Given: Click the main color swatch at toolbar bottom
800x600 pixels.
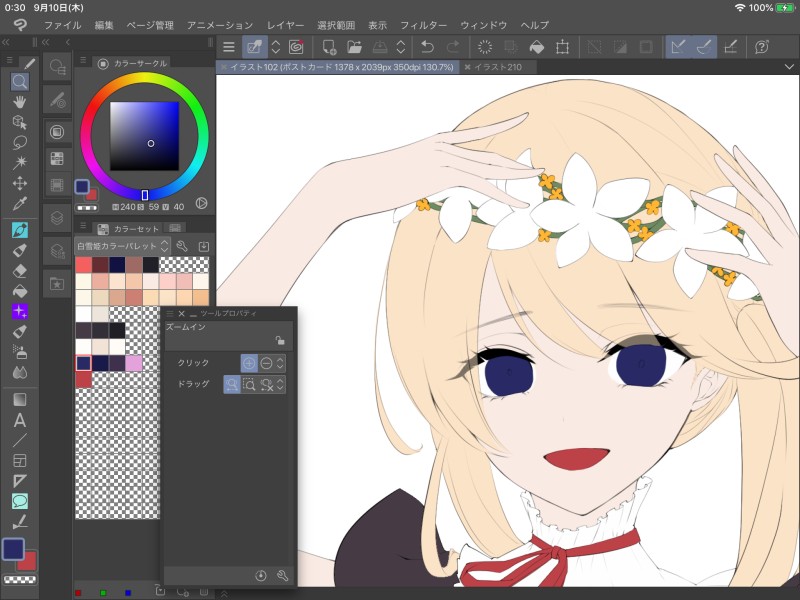Looking at the screenshot, I should coord(13,549).
